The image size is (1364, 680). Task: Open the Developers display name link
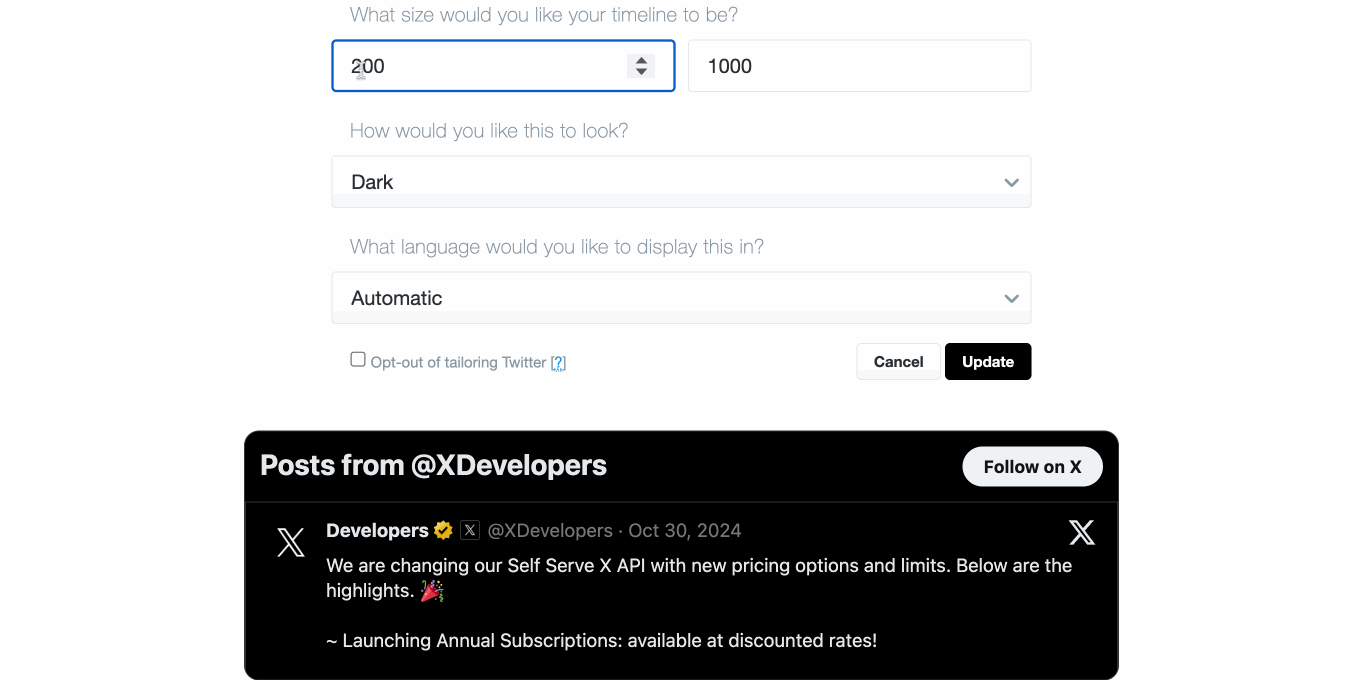[x=377, y=531]
